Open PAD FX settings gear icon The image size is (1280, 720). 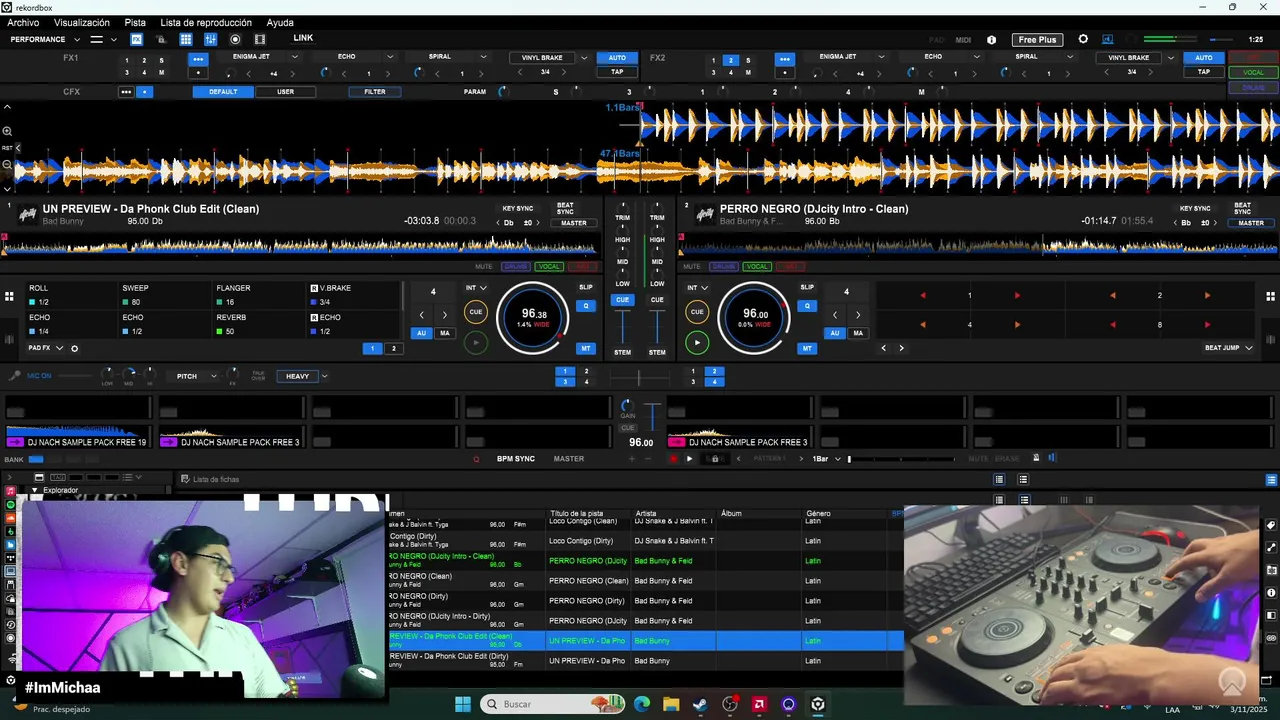click(x=74, y=349)
